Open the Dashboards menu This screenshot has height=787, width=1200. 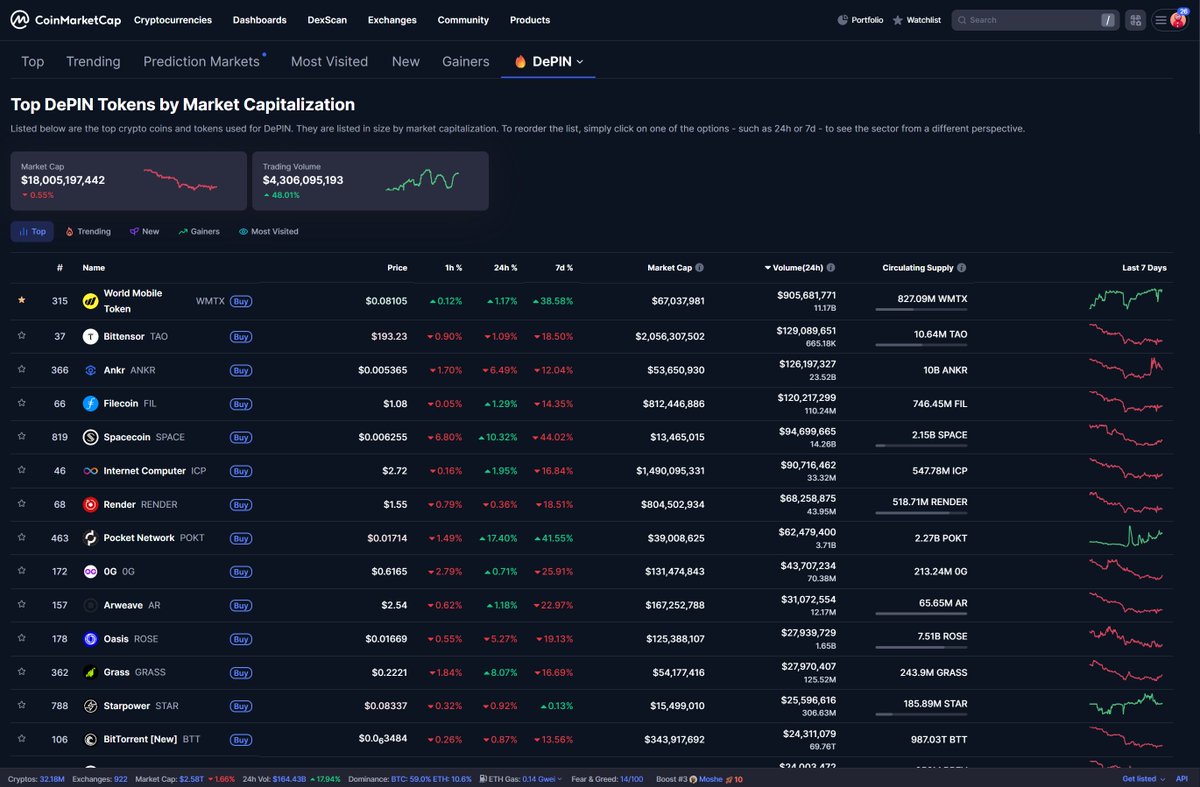[259, 19]
